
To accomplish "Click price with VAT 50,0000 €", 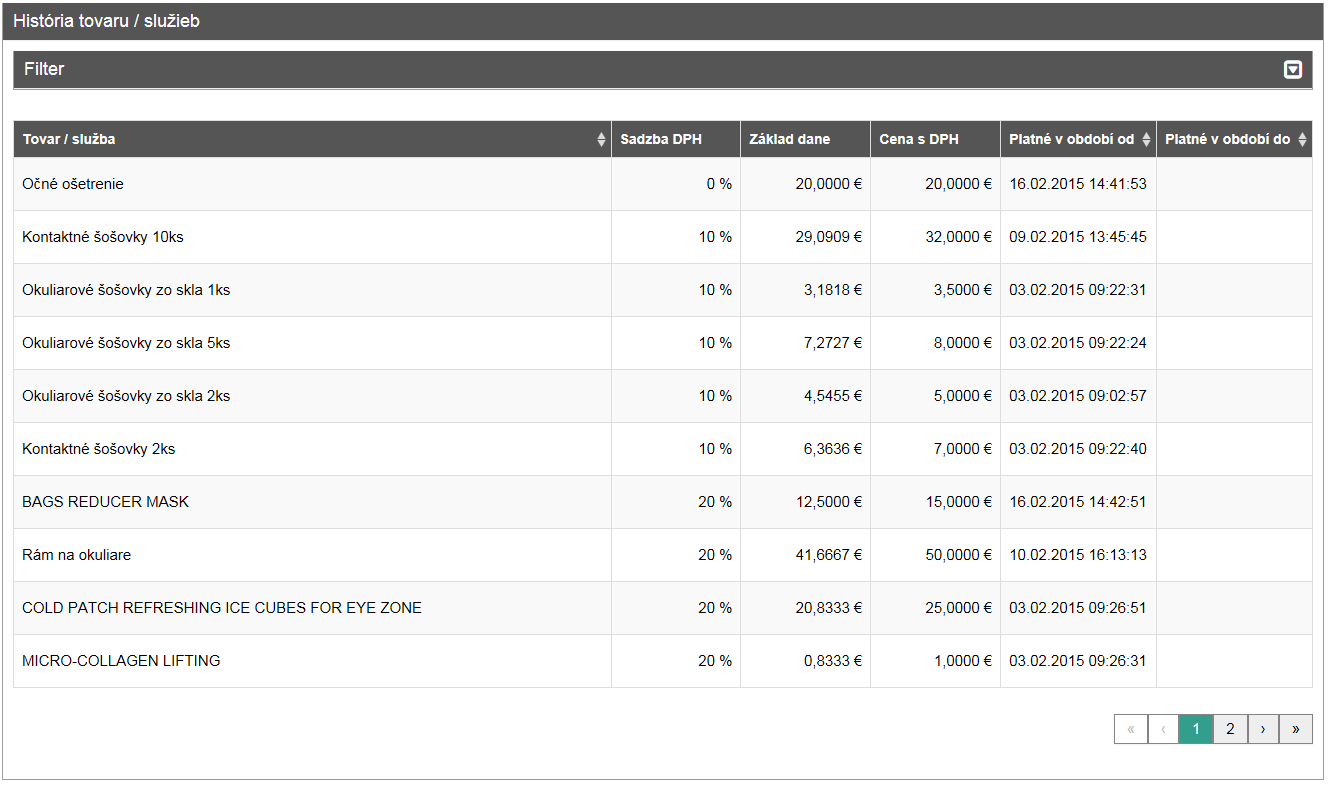I will (x=958, y=555).
